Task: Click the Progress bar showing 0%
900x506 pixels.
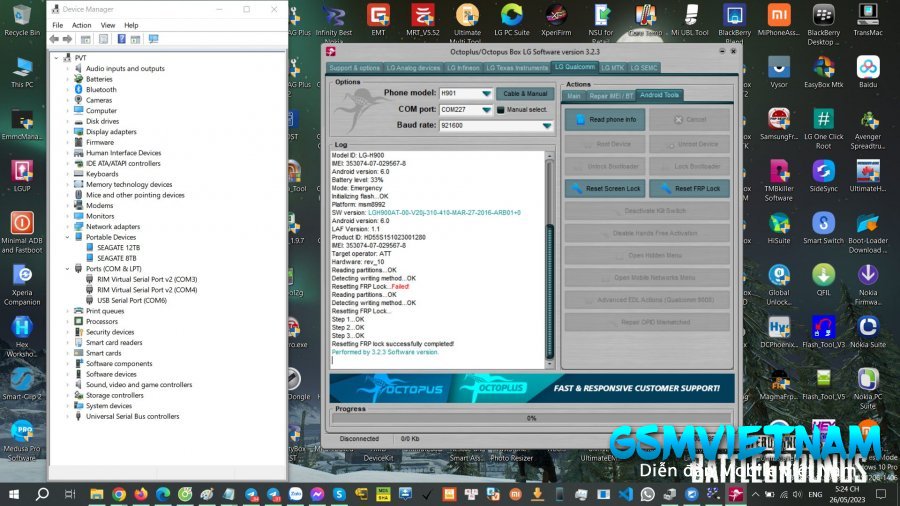Action: click(532, 418)
